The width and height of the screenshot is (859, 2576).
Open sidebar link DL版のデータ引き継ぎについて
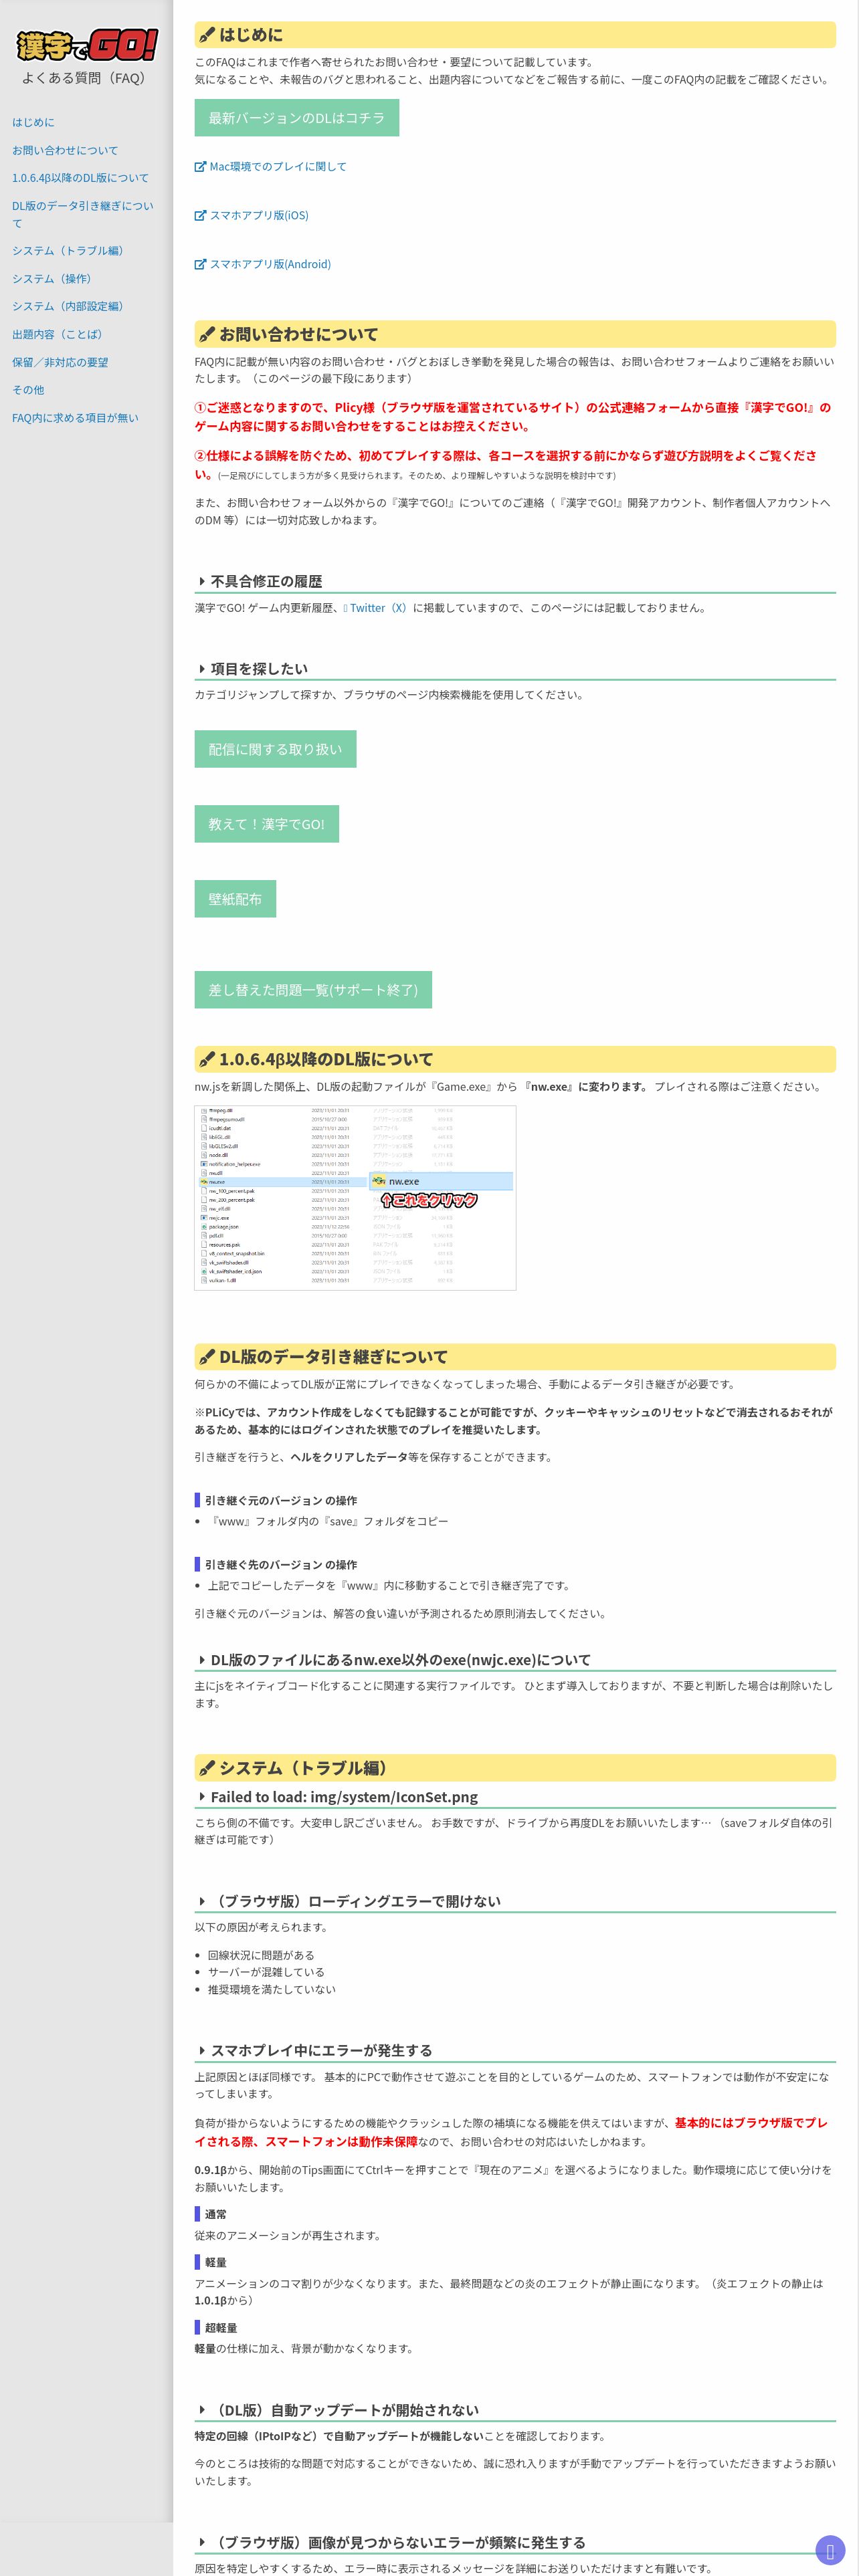click(83, 214)
